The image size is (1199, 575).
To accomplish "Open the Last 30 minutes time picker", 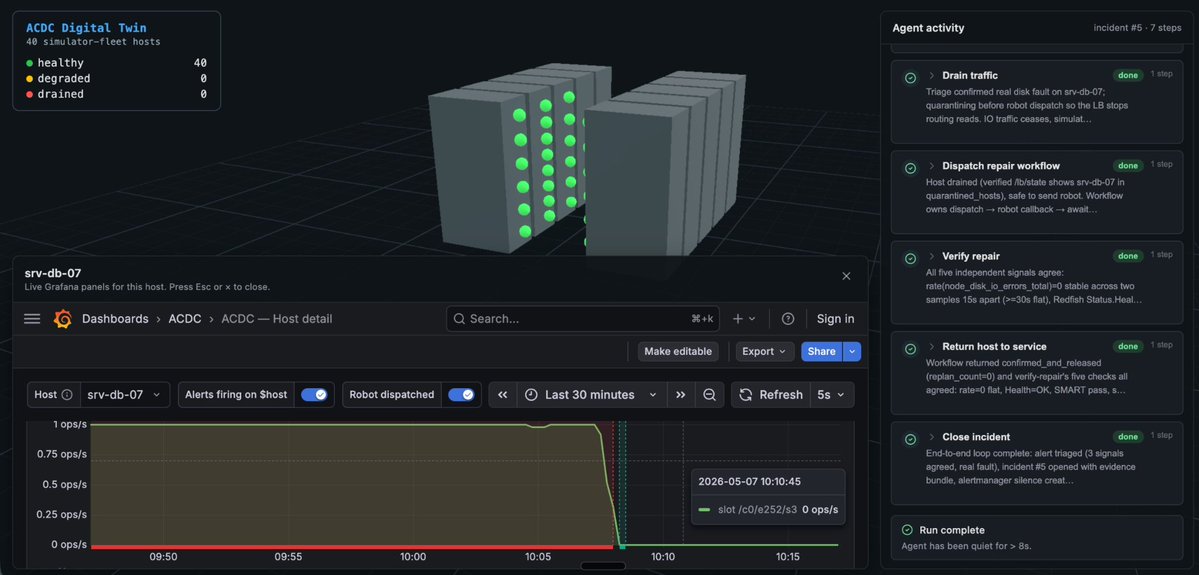I will (x=591, y=395).
